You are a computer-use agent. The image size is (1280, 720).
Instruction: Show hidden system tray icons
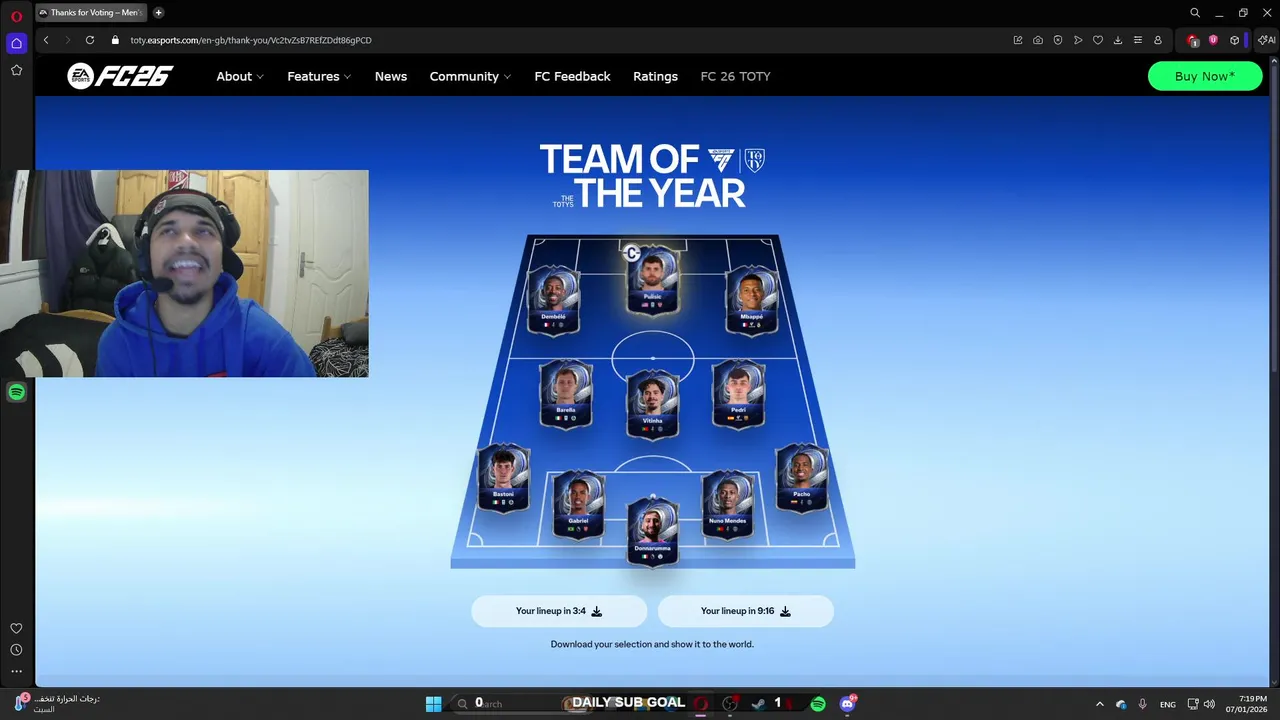tap(1100, 704)
